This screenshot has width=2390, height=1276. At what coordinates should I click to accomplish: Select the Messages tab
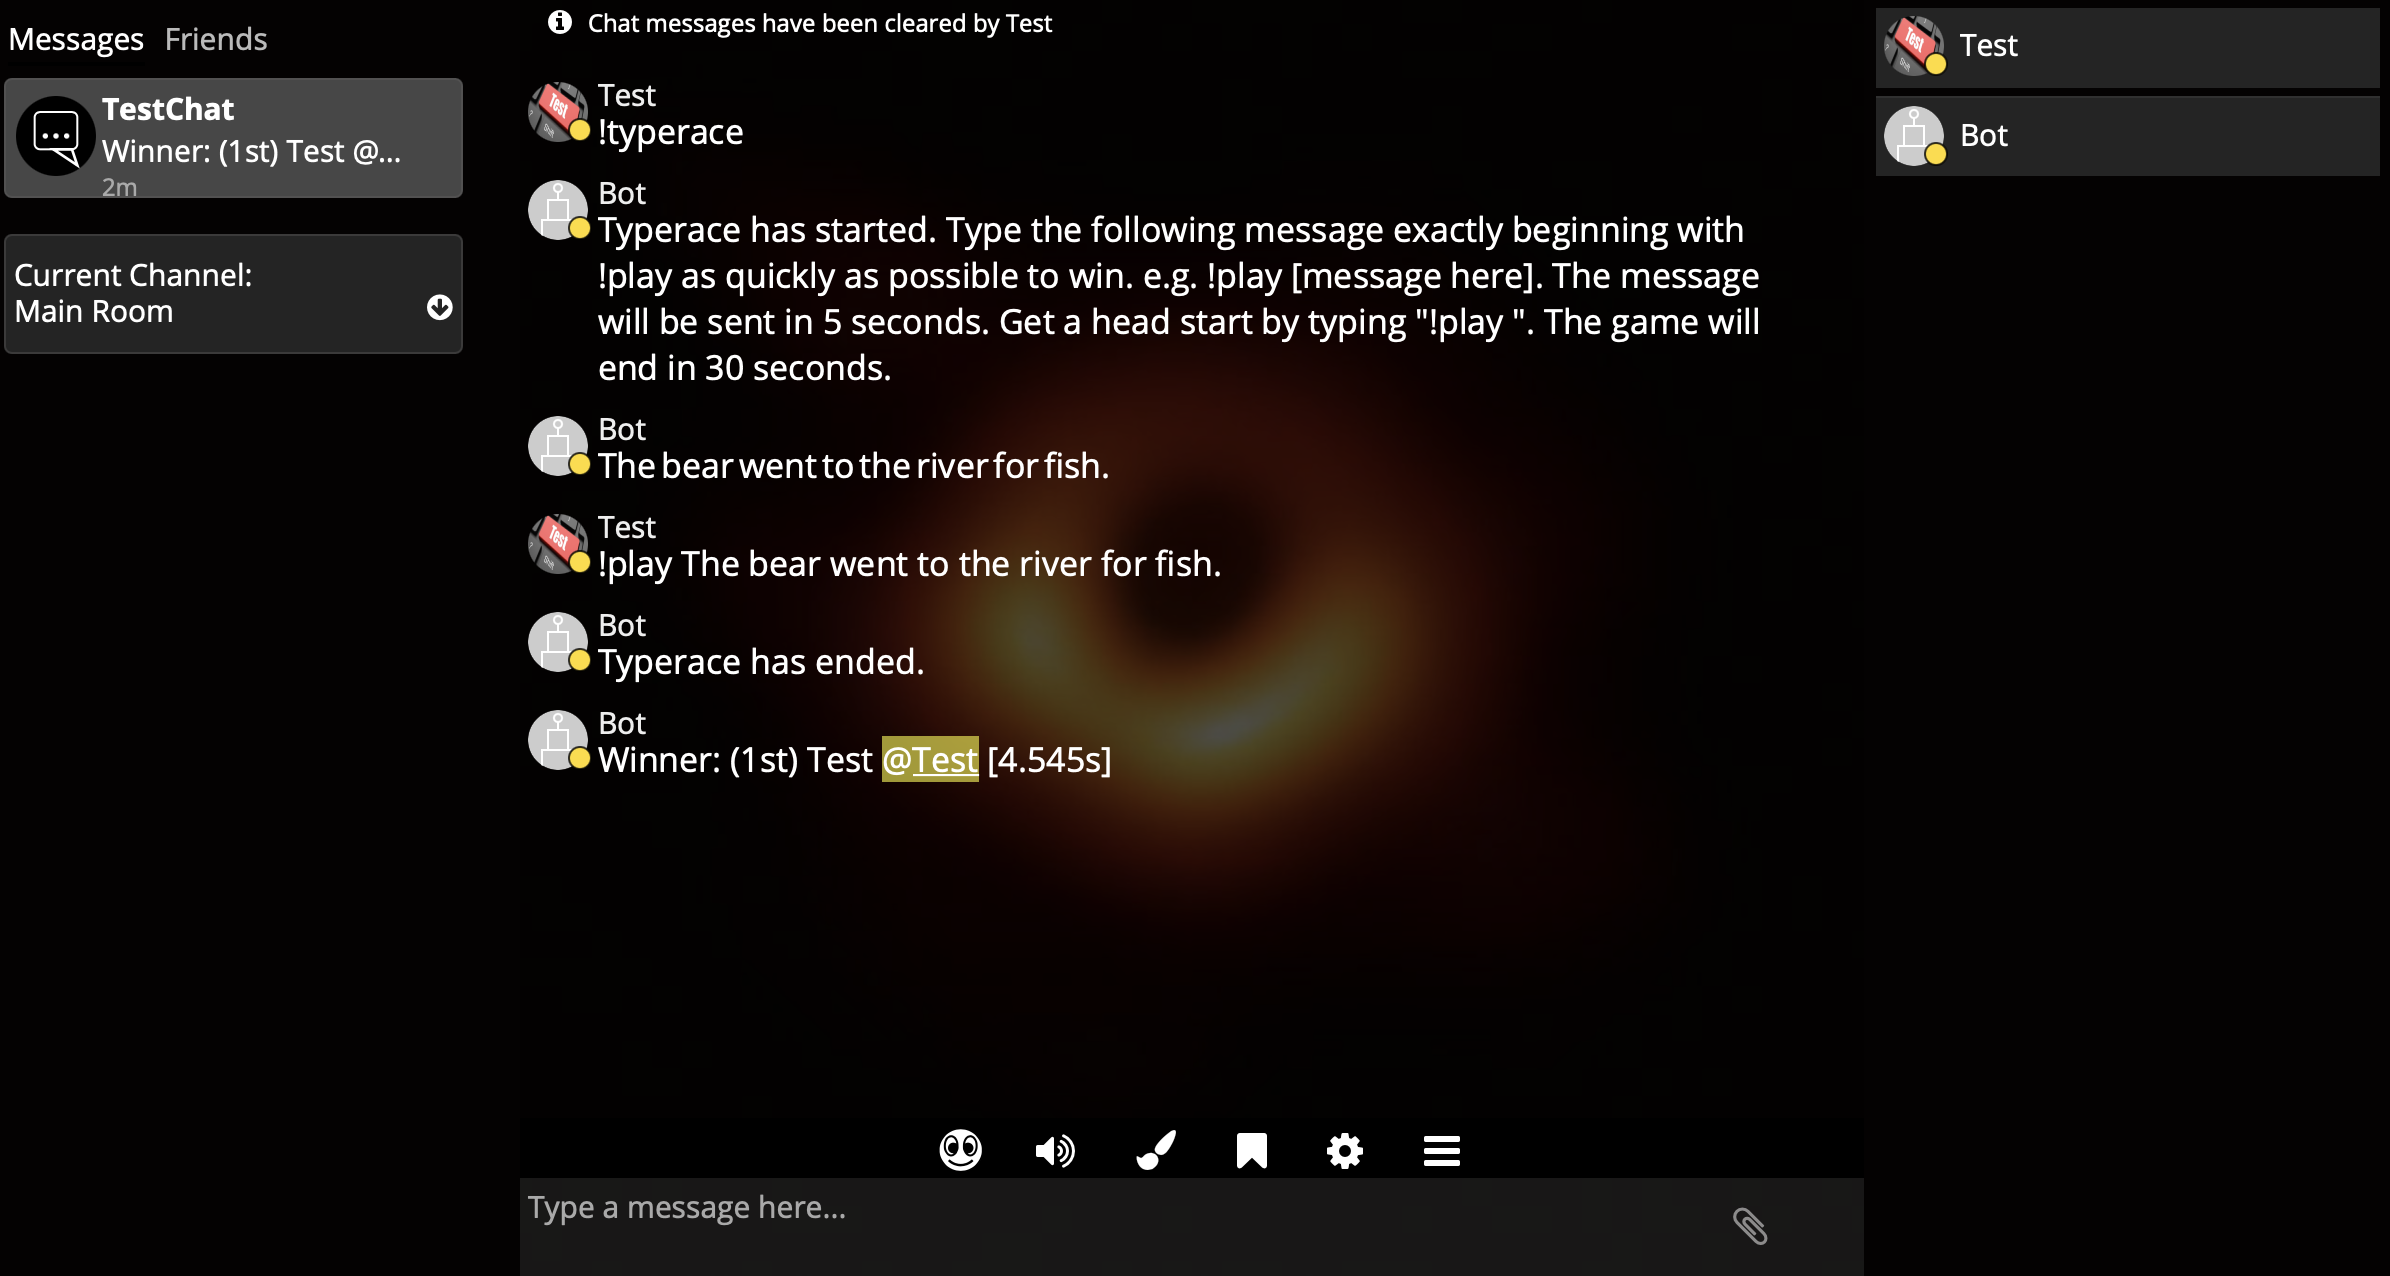click(x=74, y=40)
